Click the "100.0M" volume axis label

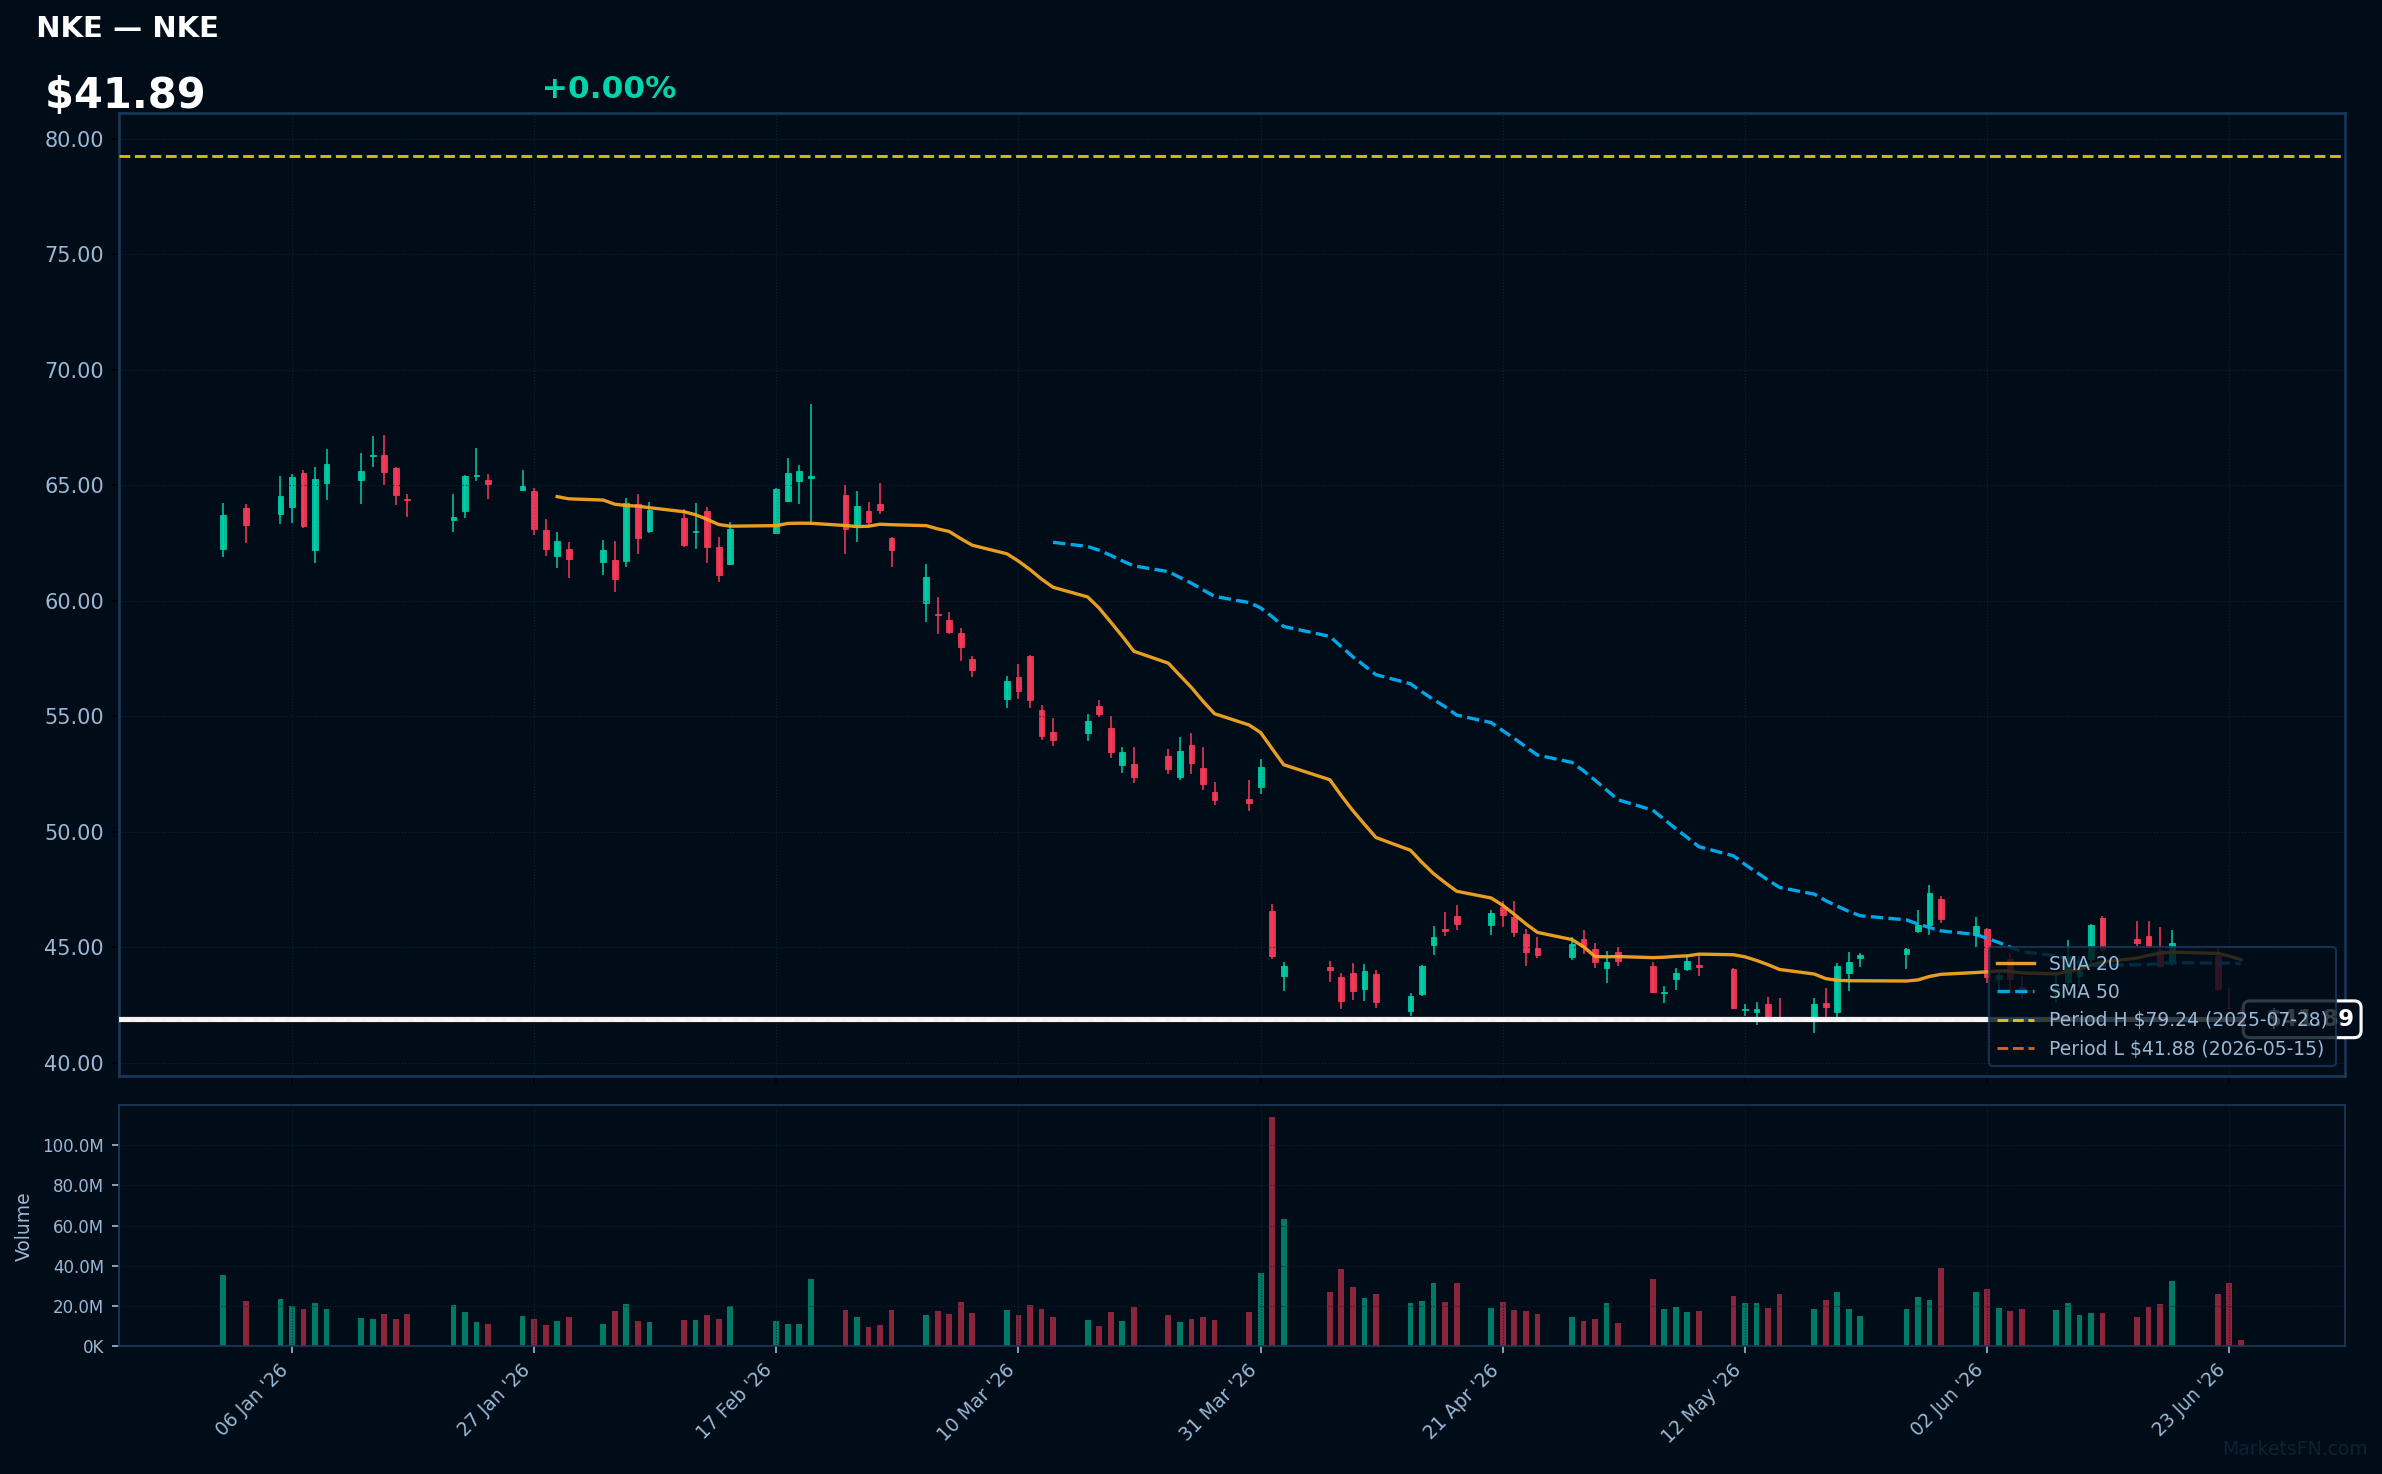click(73, 1146)
